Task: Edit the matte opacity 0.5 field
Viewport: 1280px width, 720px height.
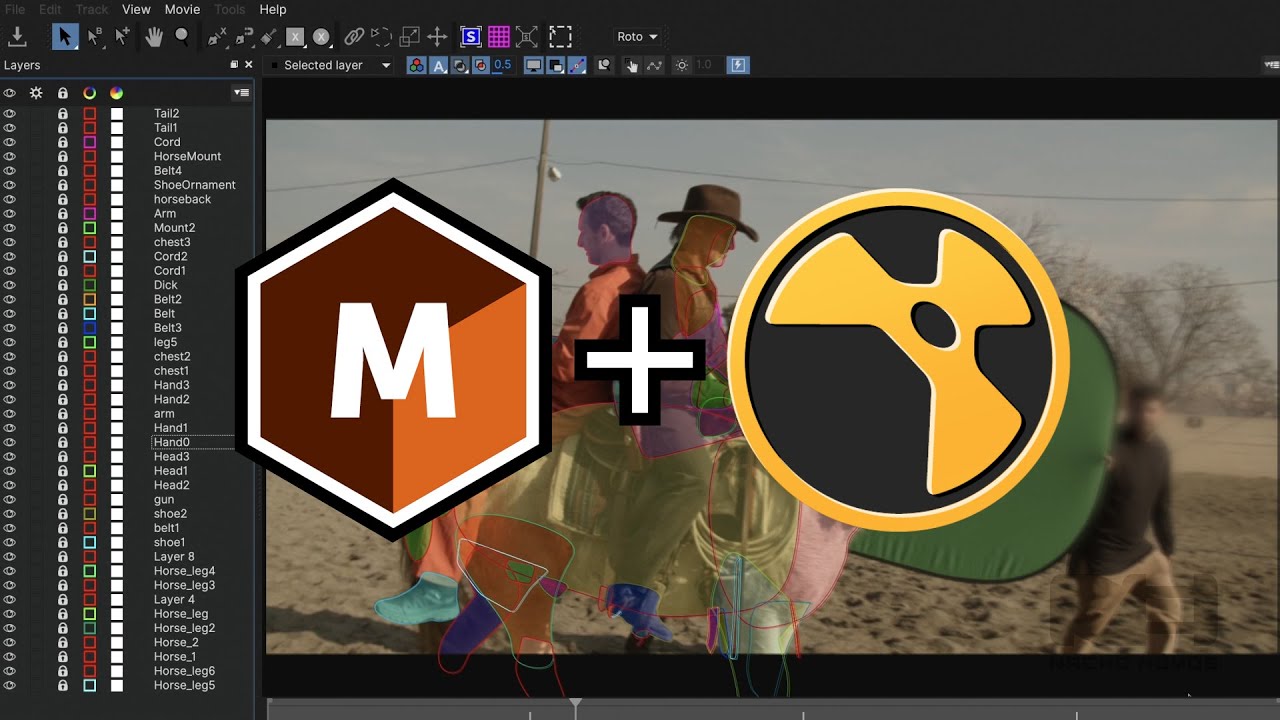Action: [502, 65]
